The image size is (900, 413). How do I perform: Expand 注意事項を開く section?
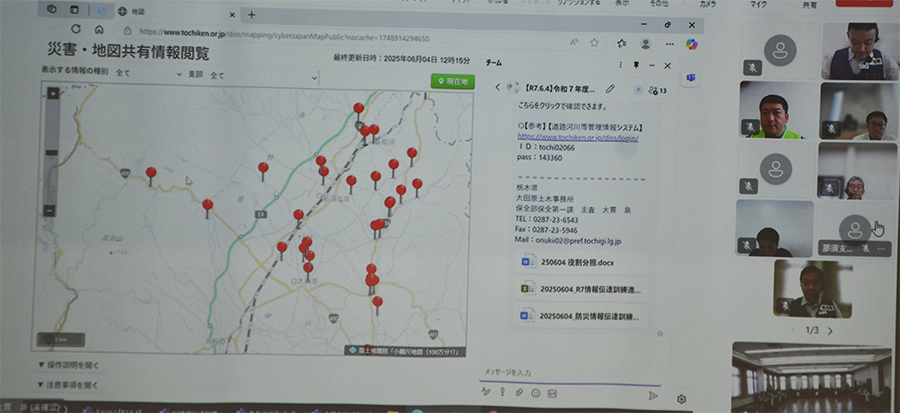point(68,385)
